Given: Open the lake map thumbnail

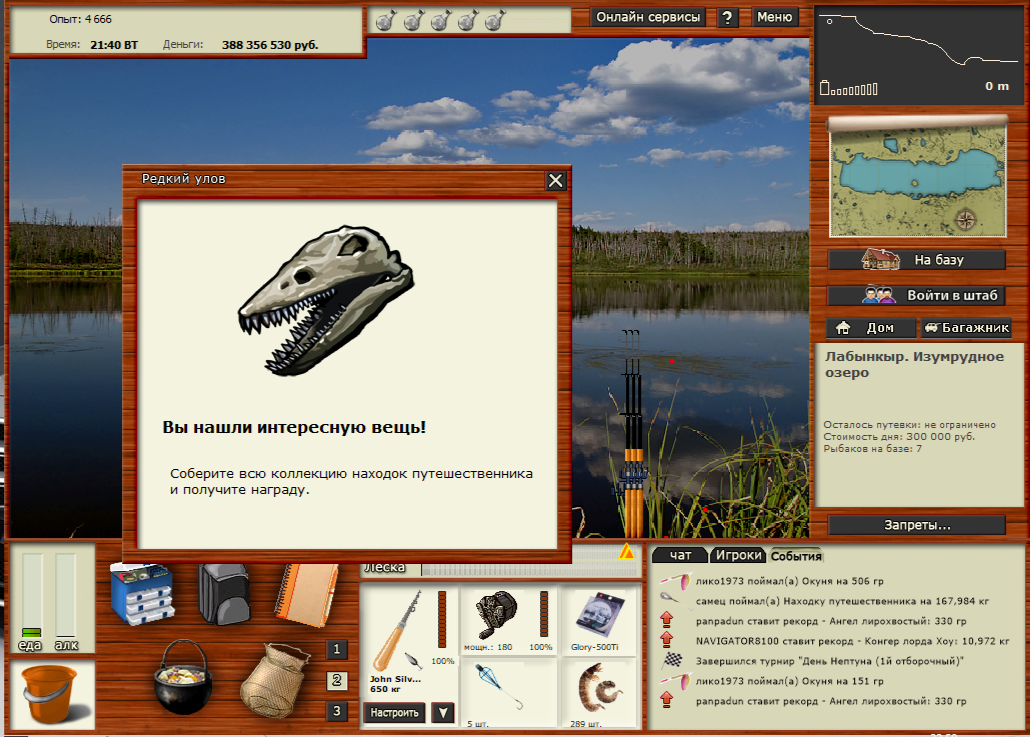Looking at the screenshot, I should pos(916,178).
